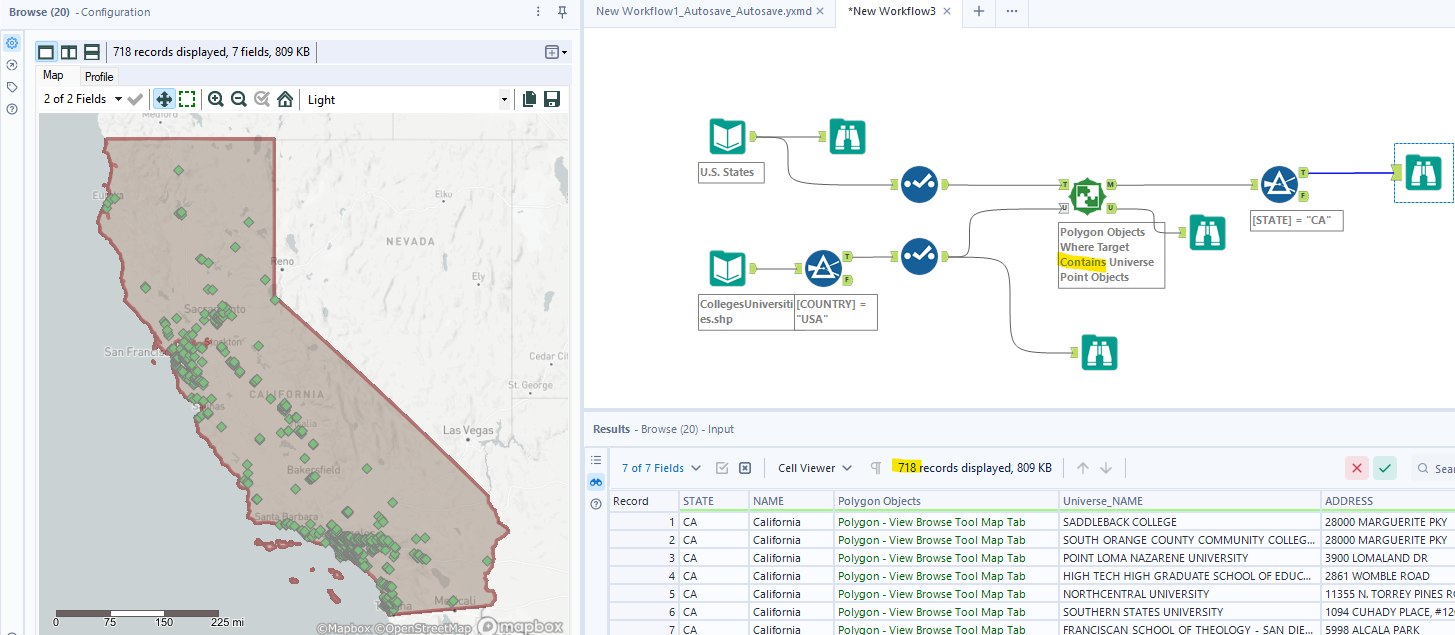Toggle the stacked horizontal split view

click(x=92, y=52)
